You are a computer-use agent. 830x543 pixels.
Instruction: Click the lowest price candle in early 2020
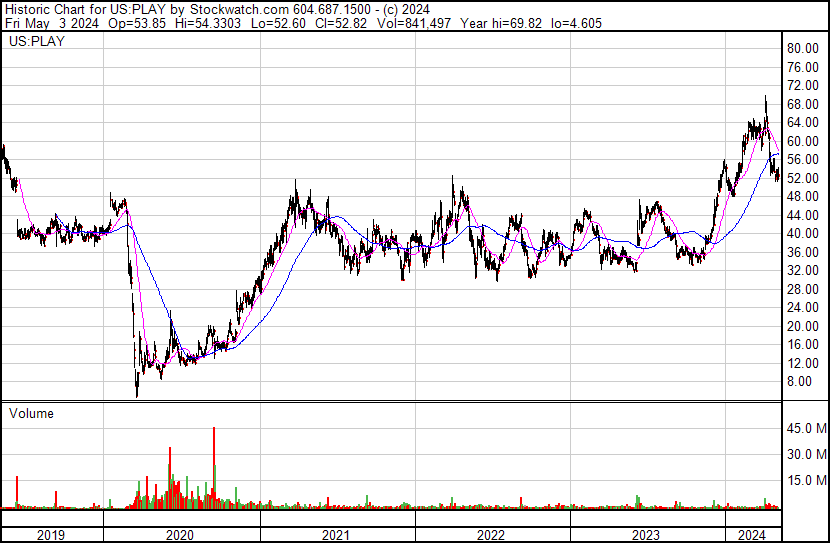point(137,385)
